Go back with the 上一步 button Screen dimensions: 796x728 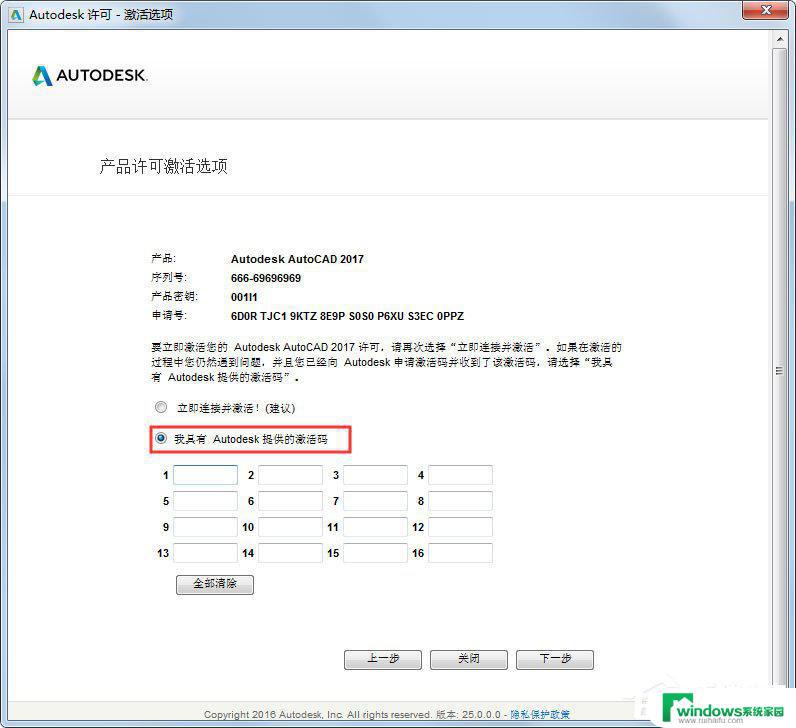tap(383, 659)
